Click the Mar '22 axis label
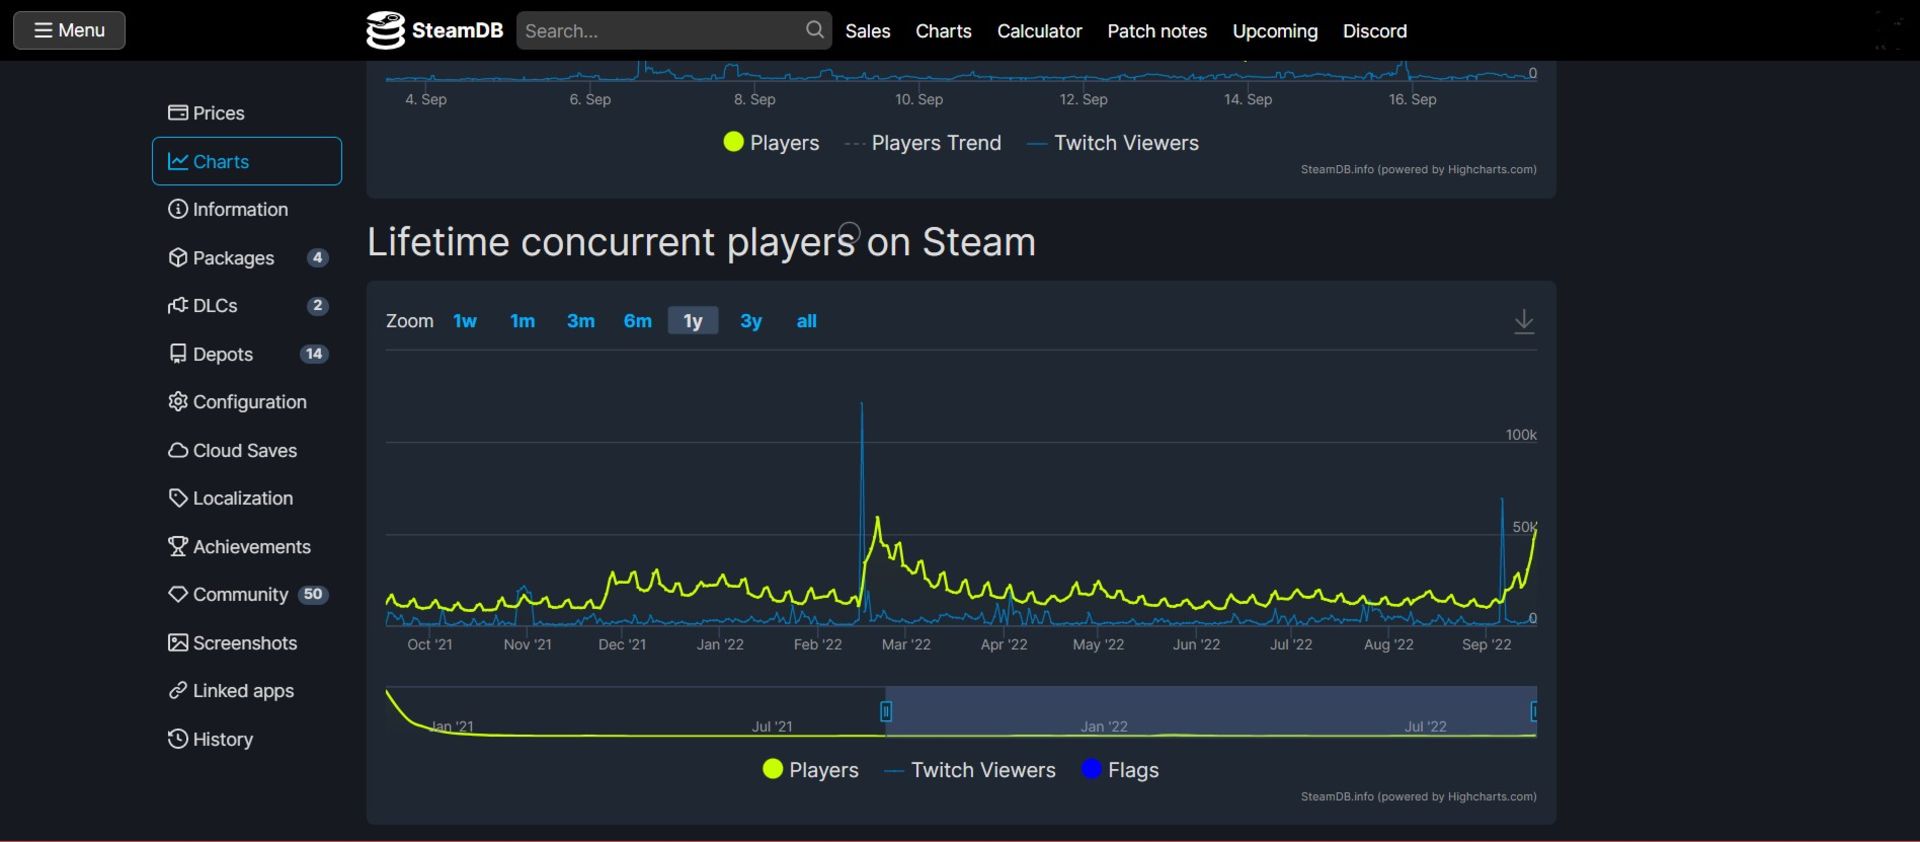 [x=906, y=645]
